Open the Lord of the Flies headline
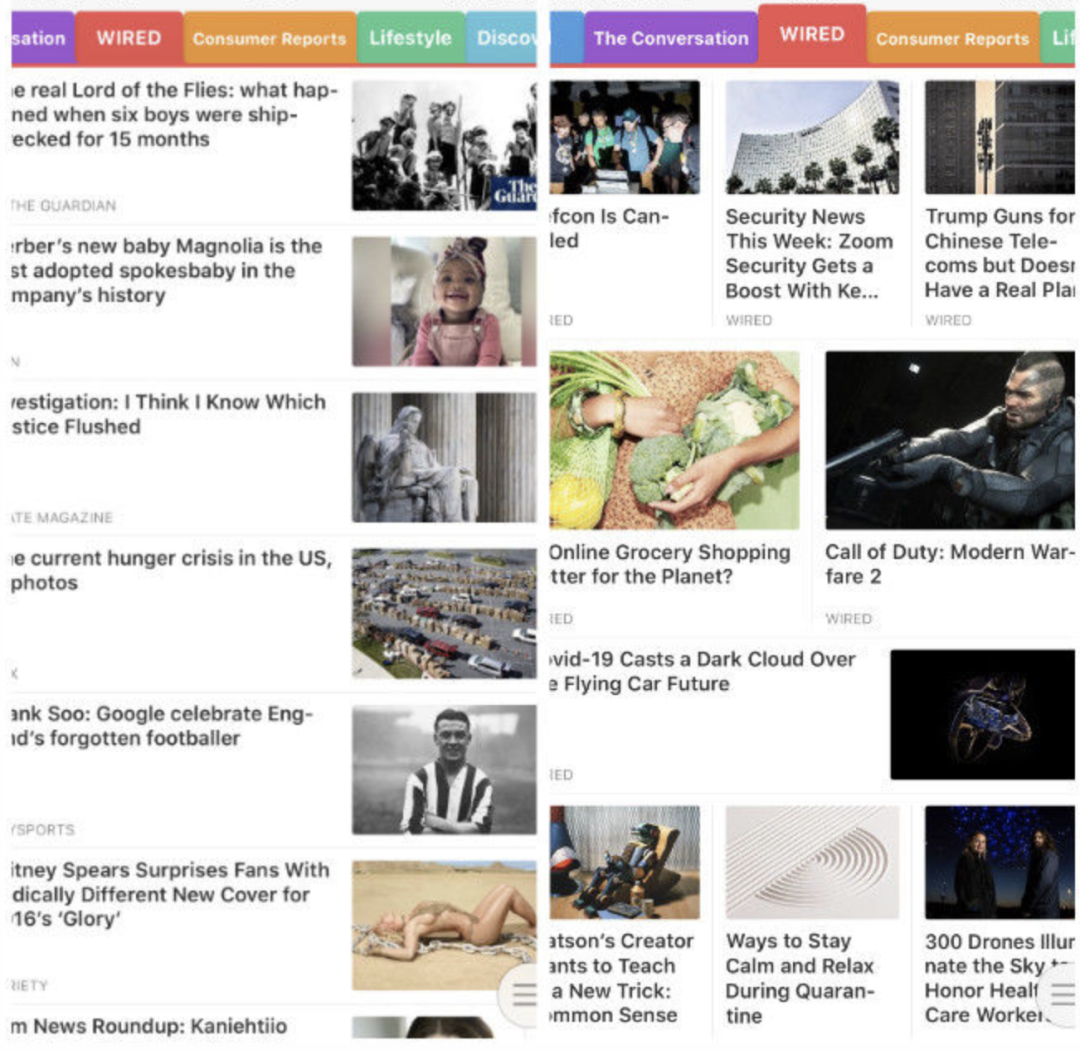This screenshot has width=1080, height=1050. (175, 115)
